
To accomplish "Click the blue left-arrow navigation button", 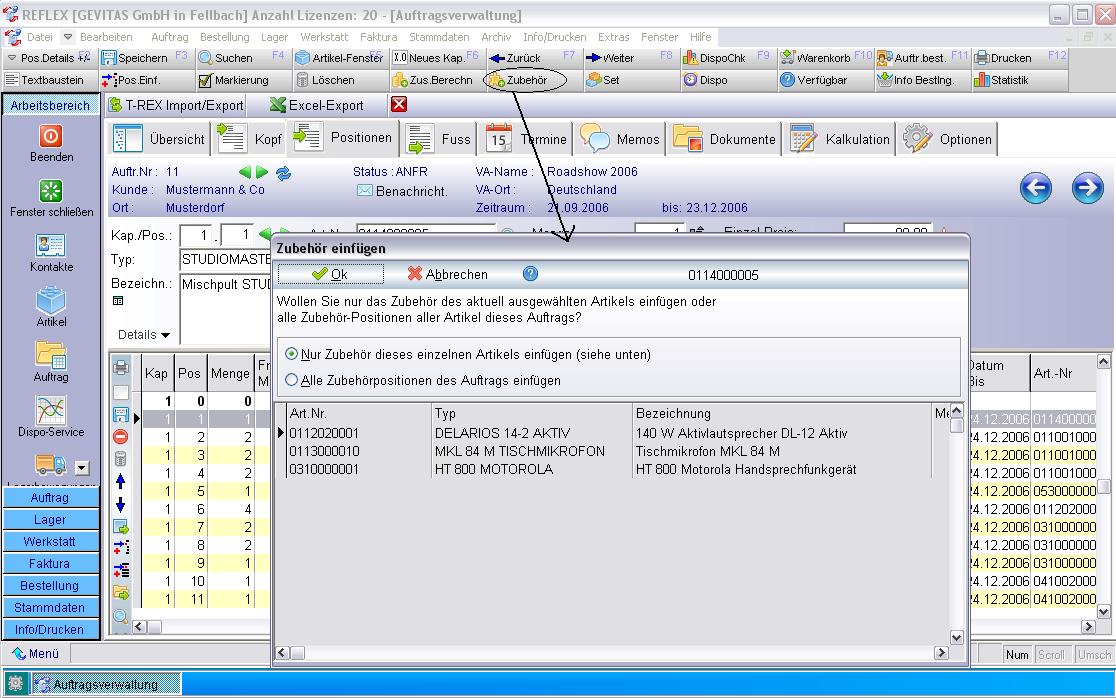I will [1036, 188].
